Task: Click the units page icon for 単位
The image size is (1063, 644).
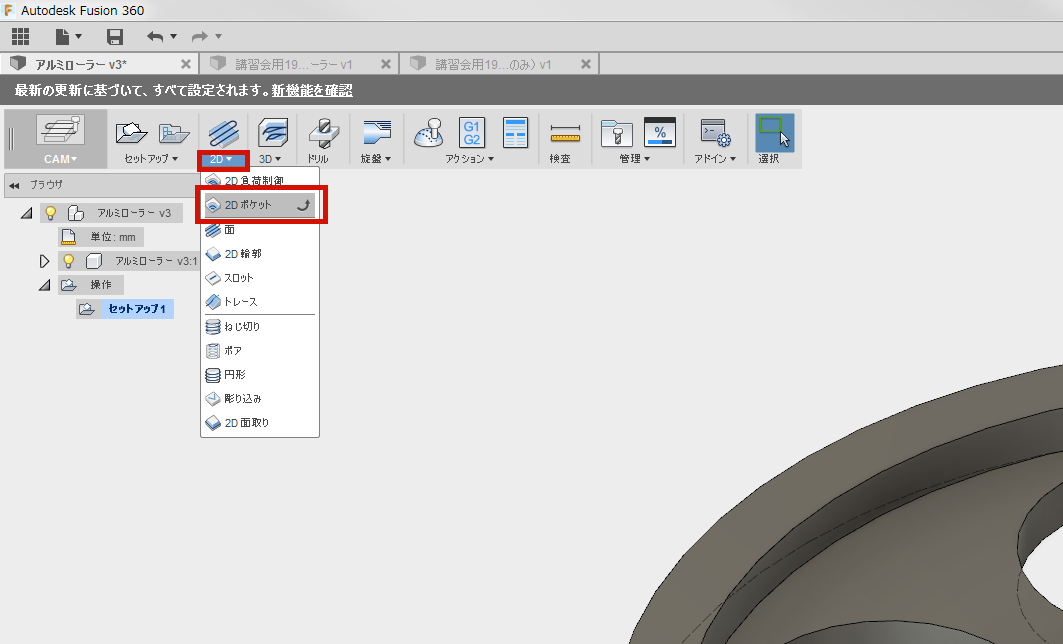Action: [68, 237]
